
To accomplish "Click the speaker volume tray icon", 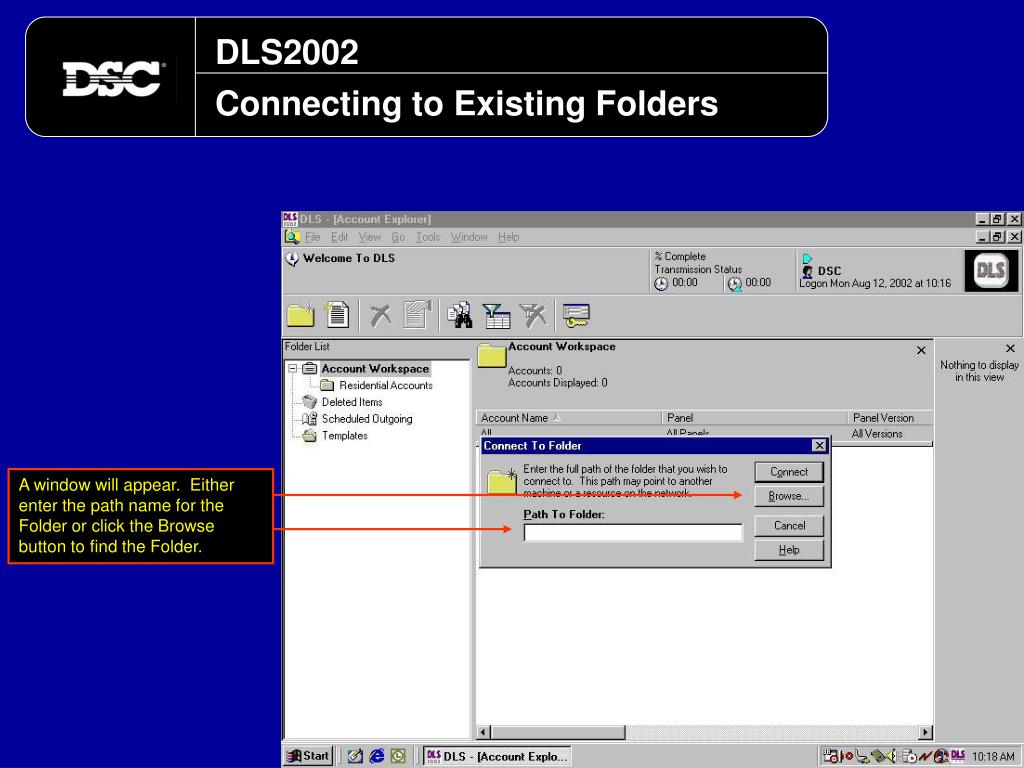I will (893, 756).
